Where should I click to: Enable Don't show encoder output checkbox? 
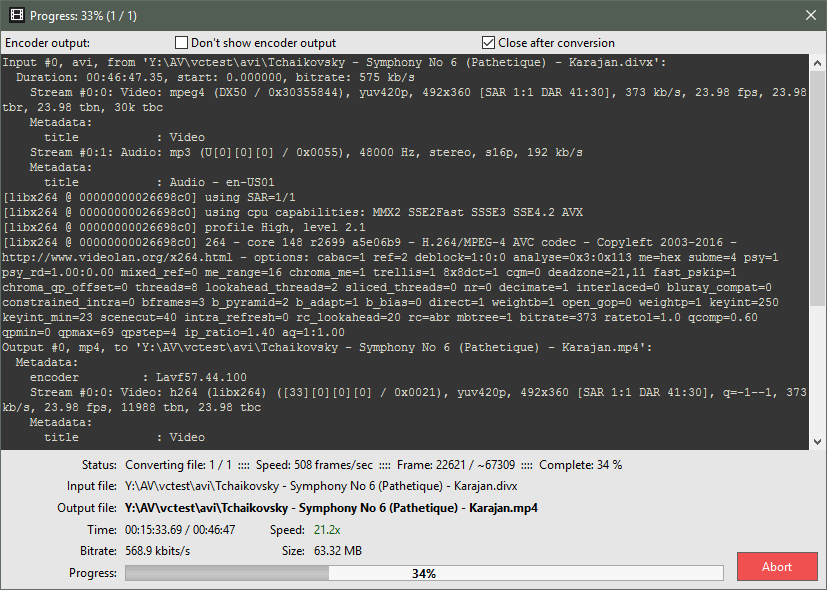click(x=181, y=43)
